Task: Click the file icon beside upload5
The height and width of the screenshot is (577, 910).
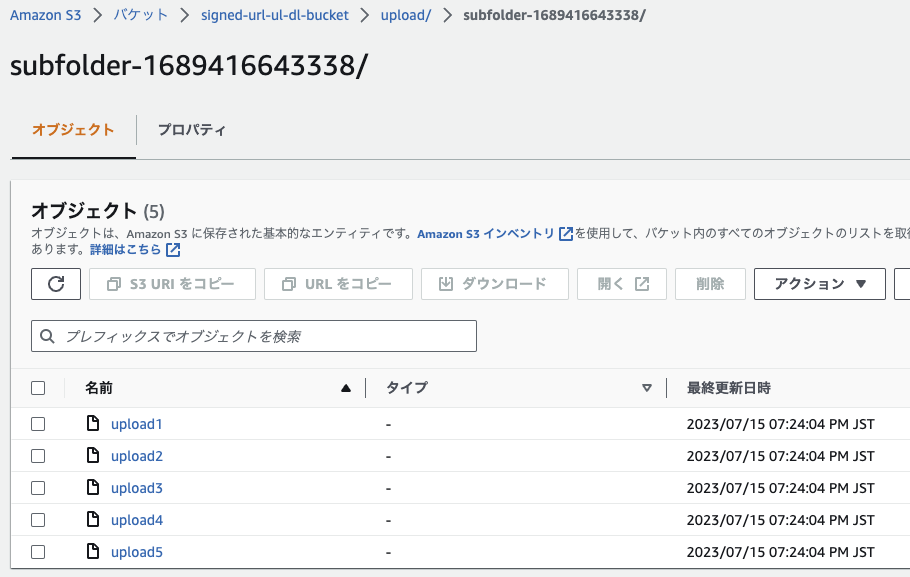Action: coord(93,551)
